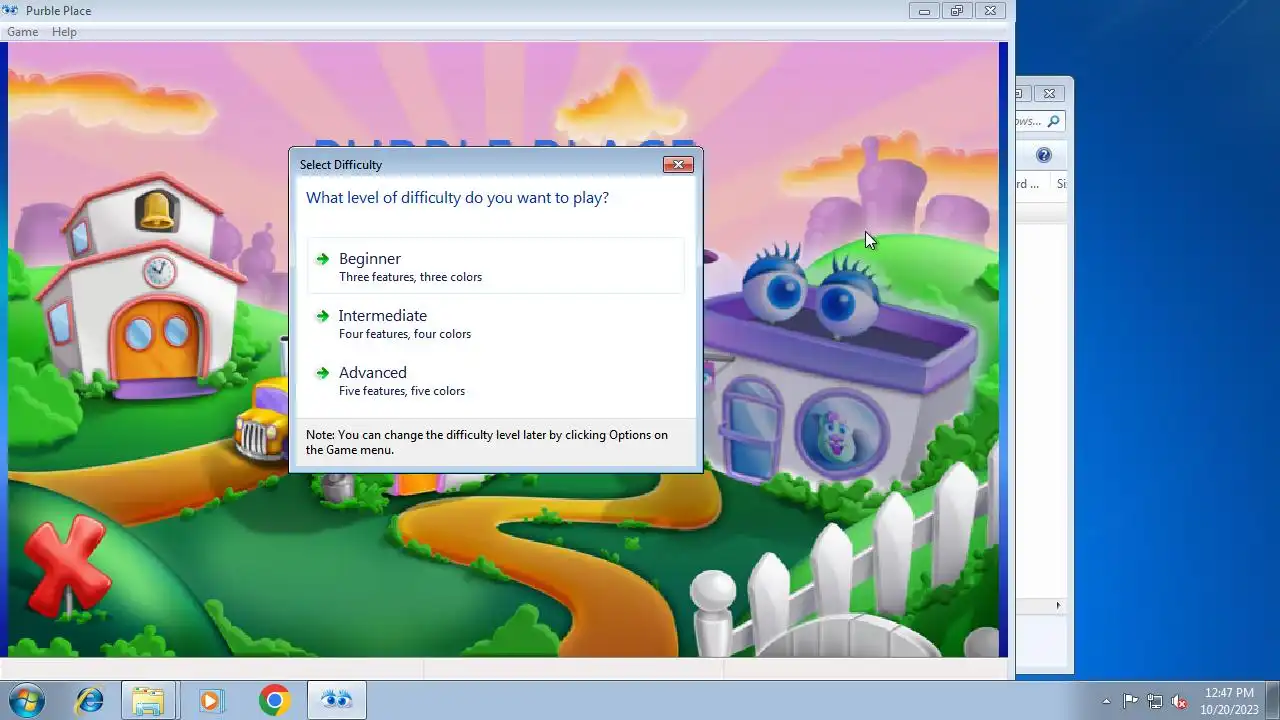Click the green arrow beside Beginner
The height and width of the screenshot is (720, 1280).
click(x=322, y=259)
